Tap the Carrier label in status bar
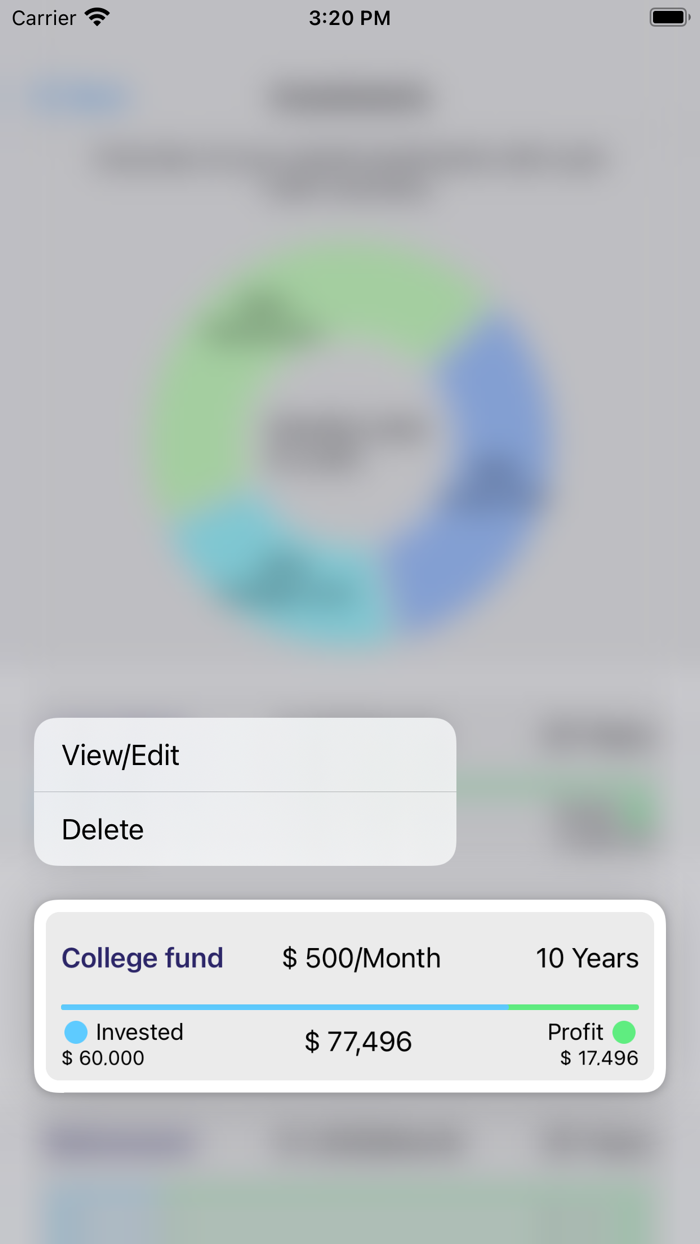Image resolution: width=700 pixels, height=1244 pixels. [44, 17]
